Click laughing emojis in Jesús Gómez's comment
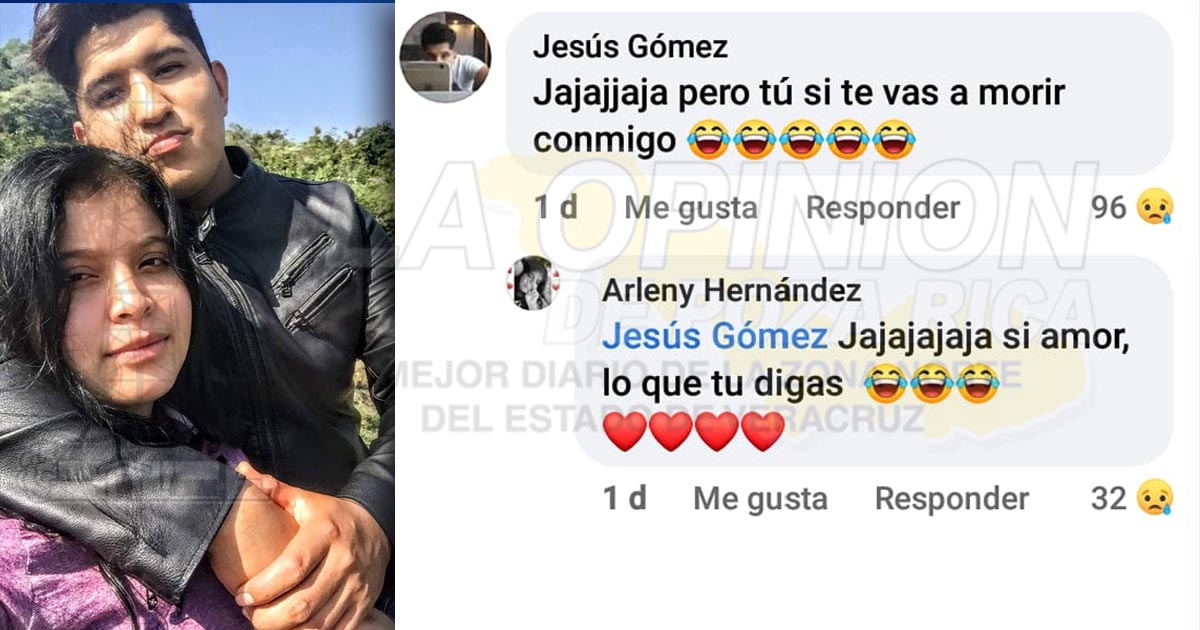1200x630 pixels. [x=802, y=141]
